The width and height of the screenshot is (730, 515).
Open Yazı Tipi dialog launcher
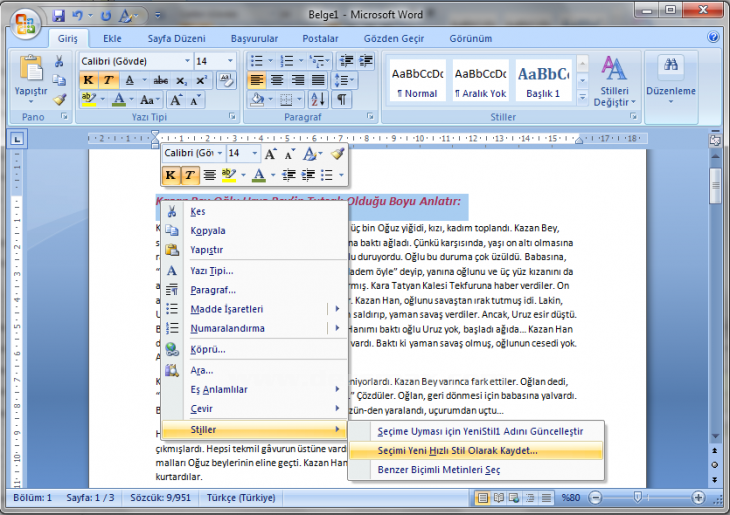point(232,116)
